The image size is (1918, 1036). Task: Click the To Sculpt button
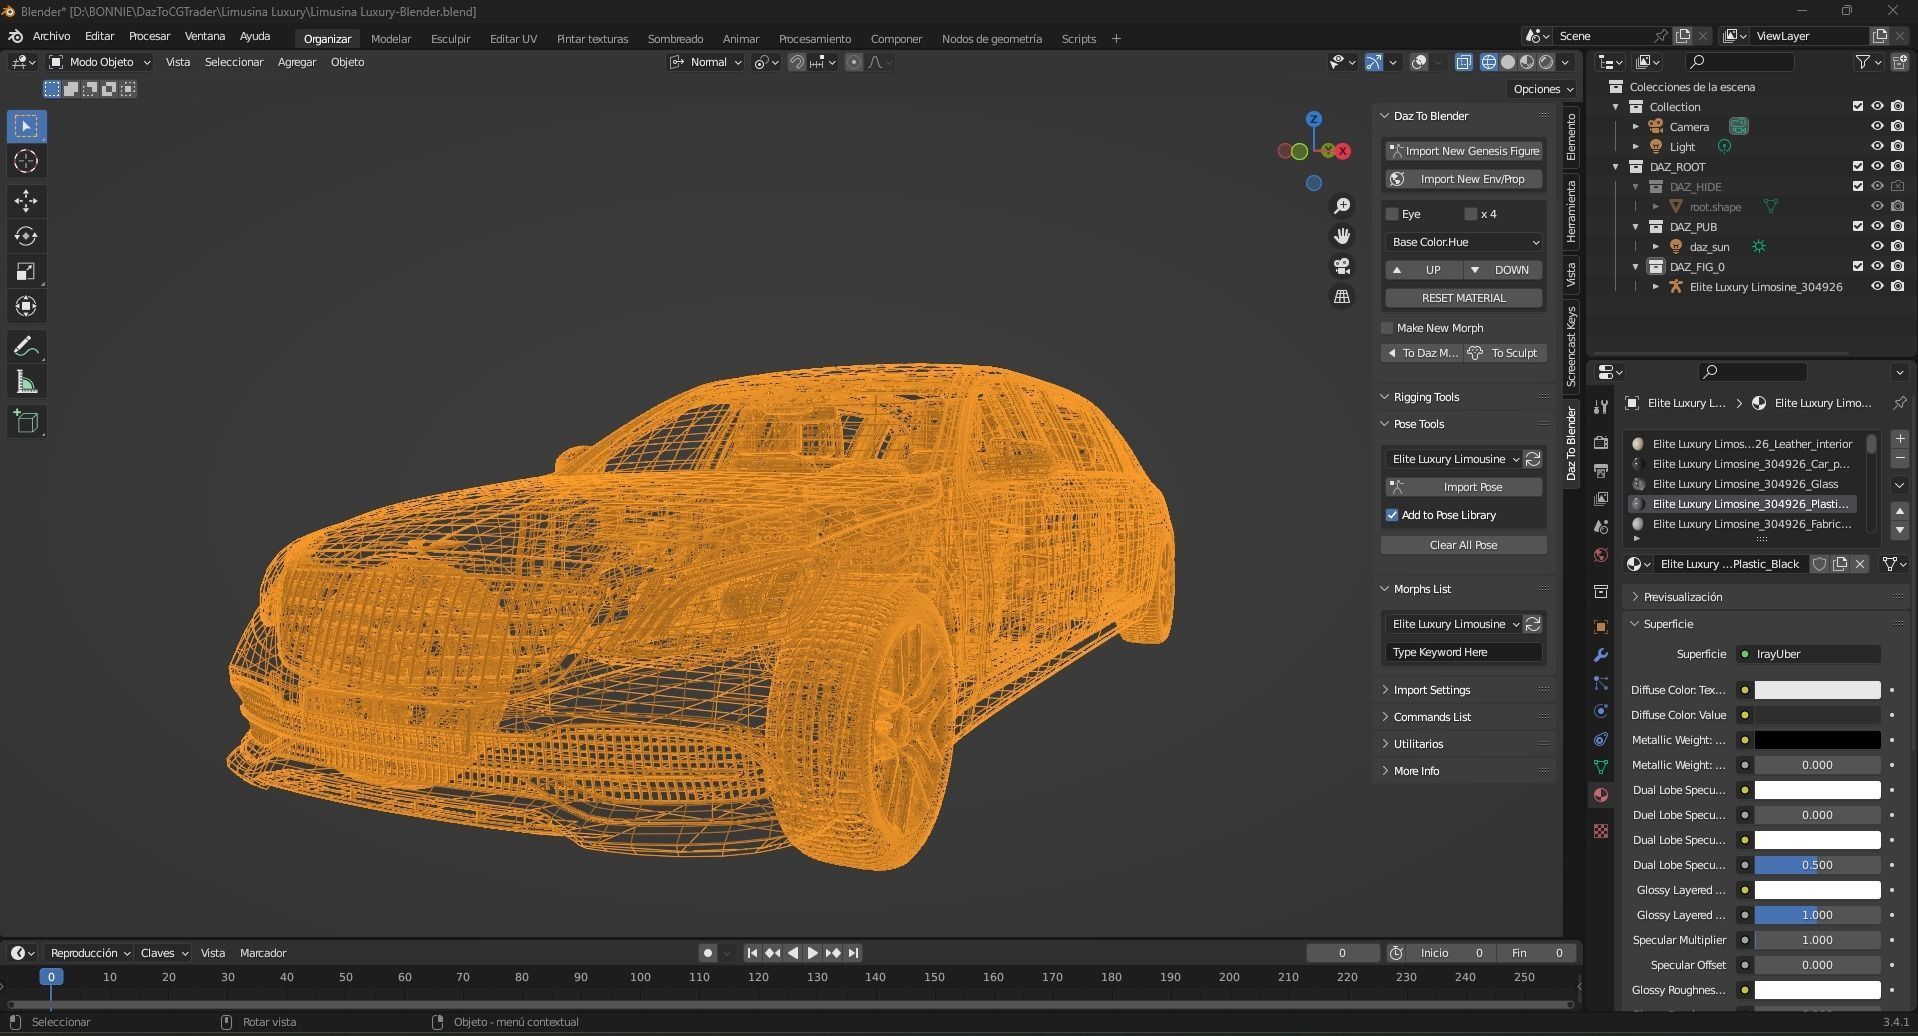click(x=1505, y=353)
